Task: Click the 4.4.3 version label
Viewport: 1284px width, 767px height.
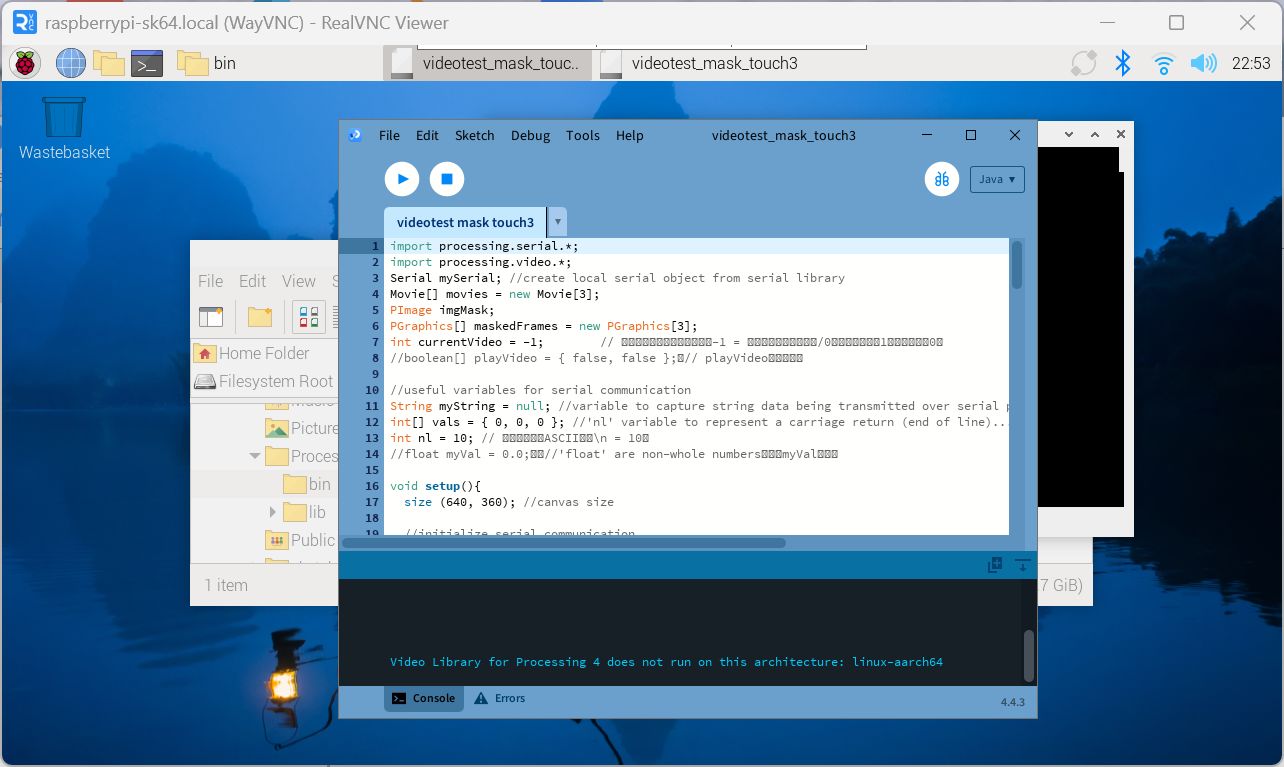Action: tap(1013, 702)
